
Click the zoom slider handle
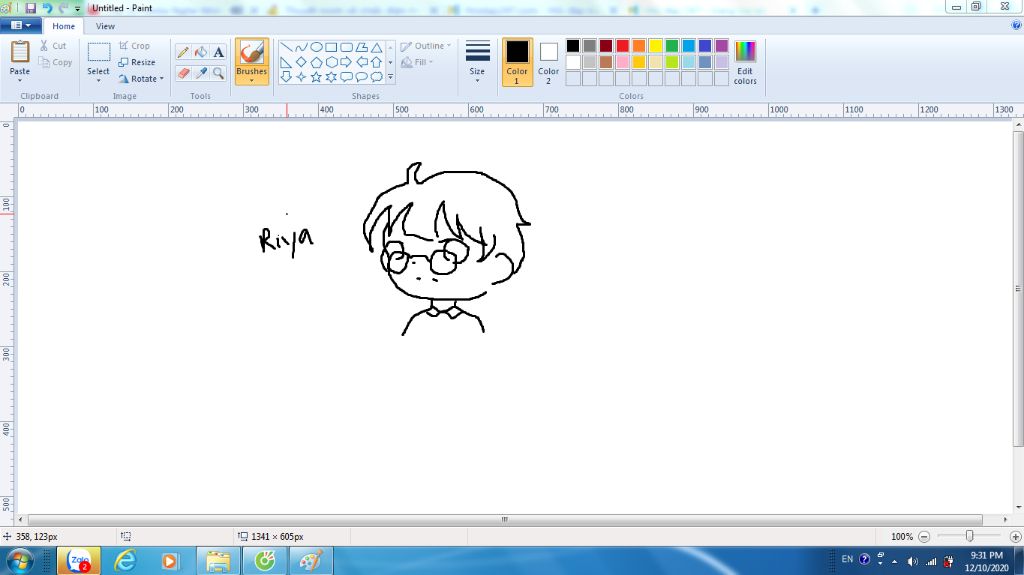click(x=970, y=536)
